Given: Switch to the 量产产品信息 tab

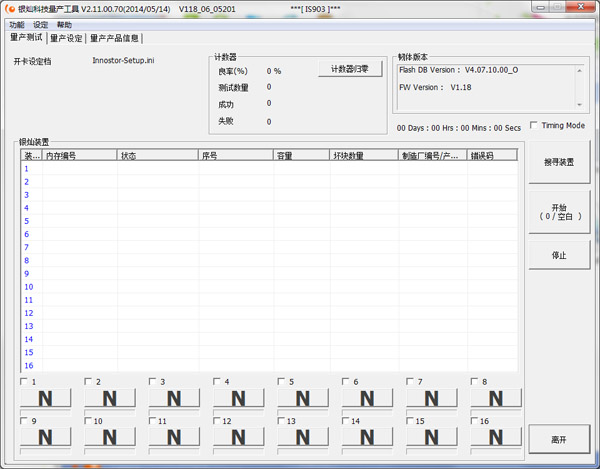Looking at the screenshot, I should (114, 38).
